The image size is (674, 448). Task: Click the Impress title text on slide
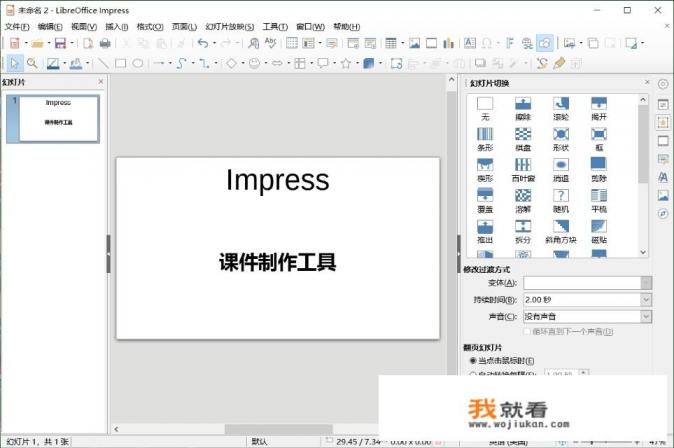click(278, 180)
